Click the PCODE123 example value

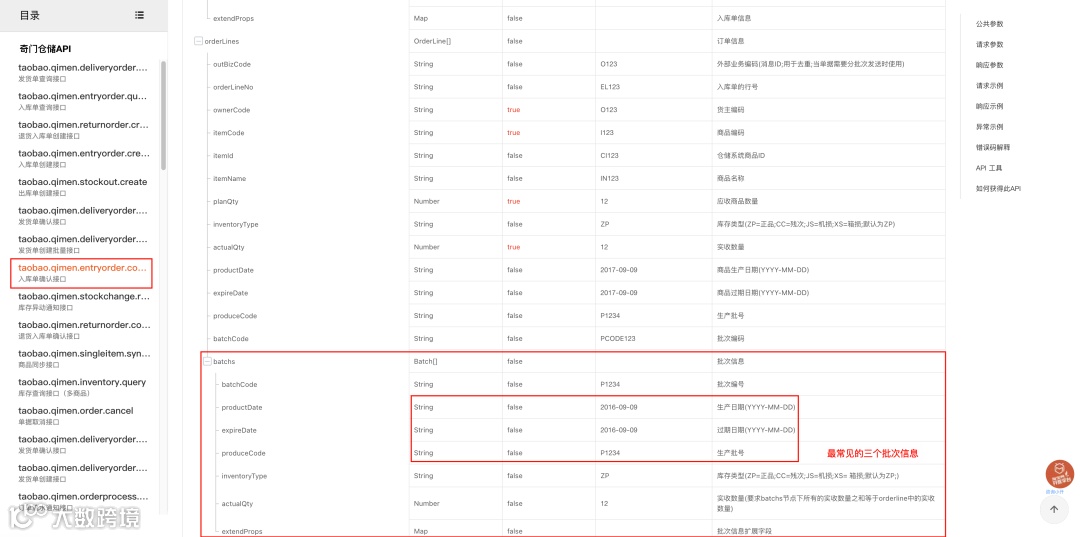coord(618,339)
